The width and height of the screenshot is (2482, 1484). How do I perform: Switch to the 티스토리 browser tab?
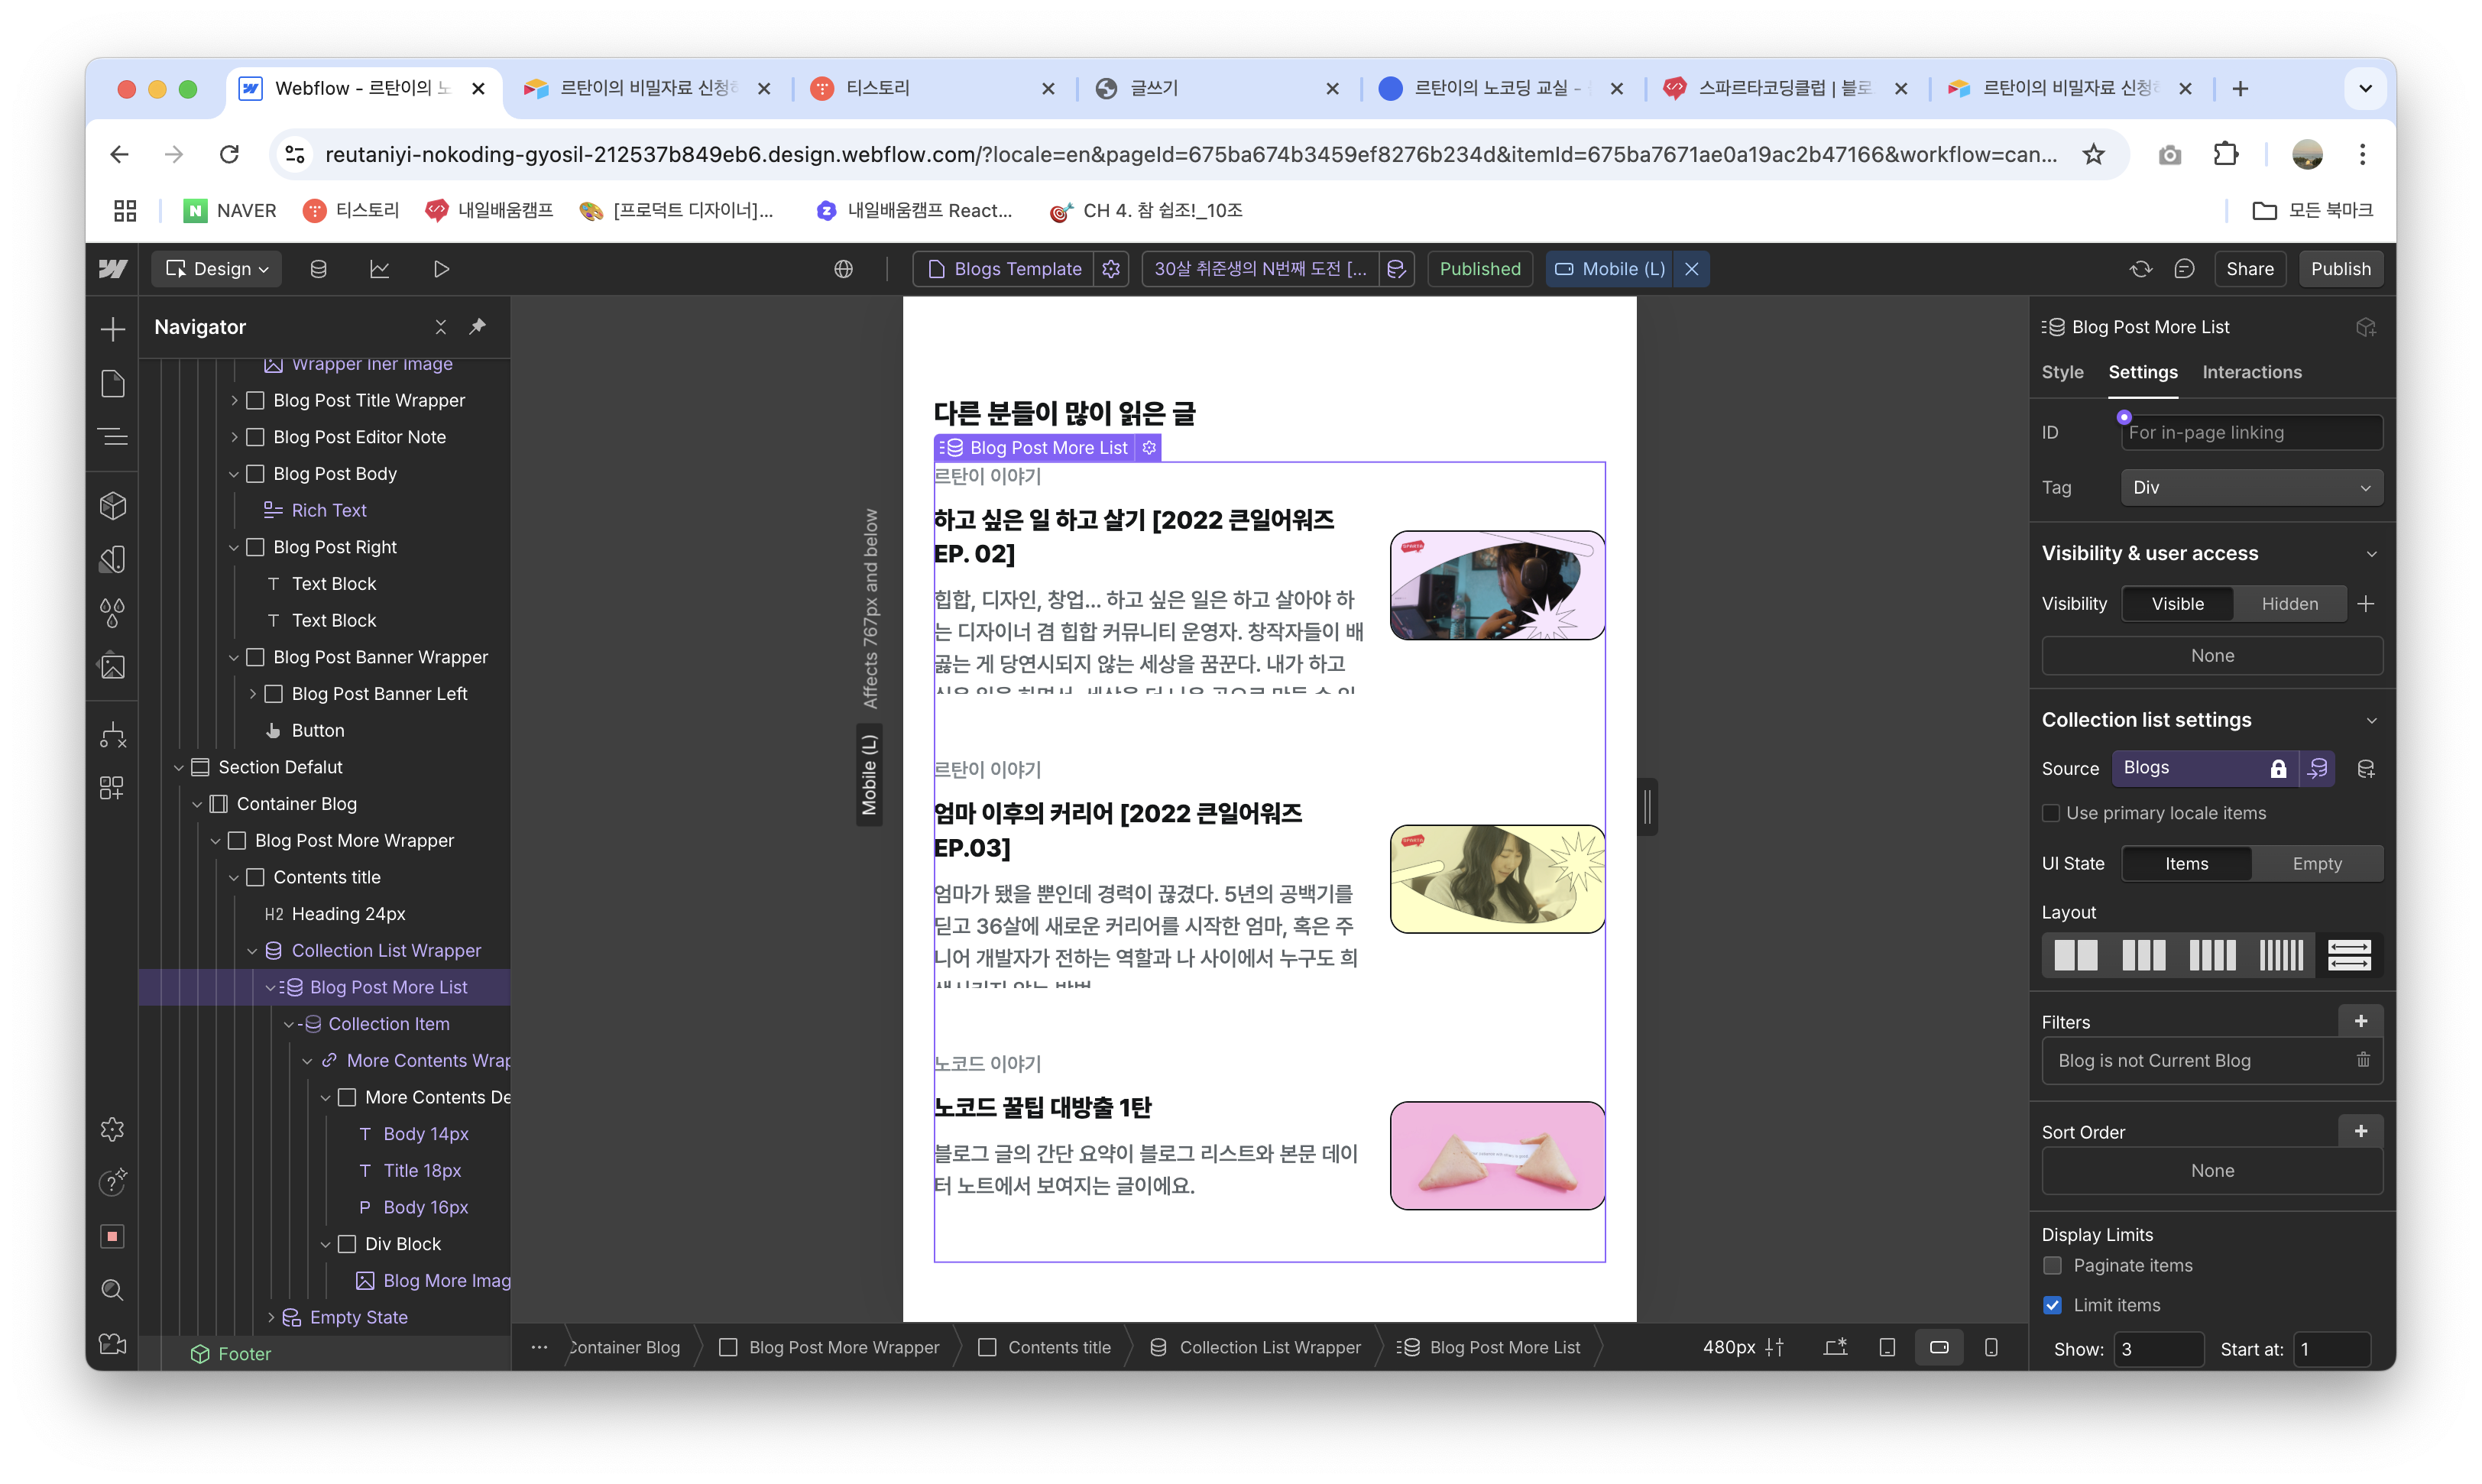(932, 89)
